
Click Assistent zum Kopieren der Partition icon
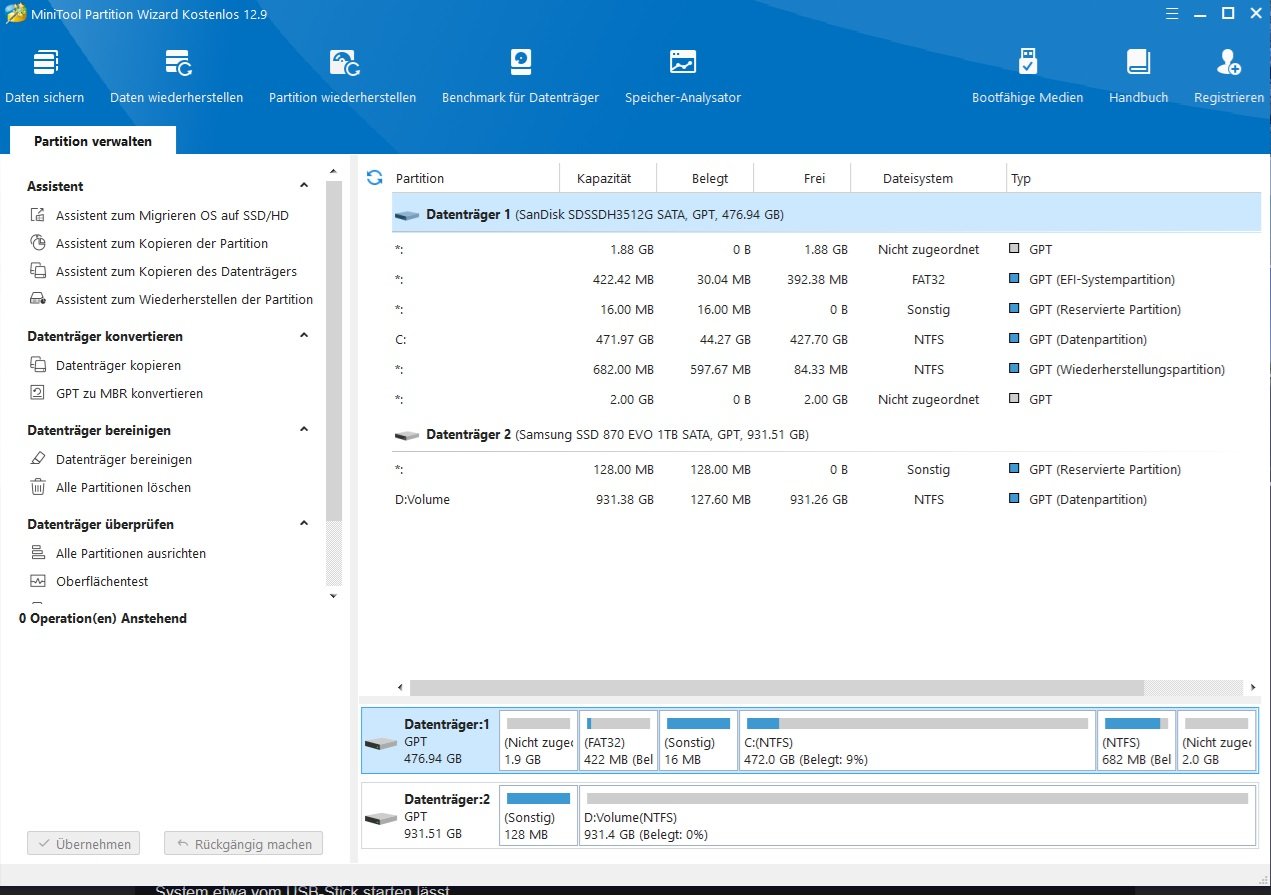click(x=38, y=243)
